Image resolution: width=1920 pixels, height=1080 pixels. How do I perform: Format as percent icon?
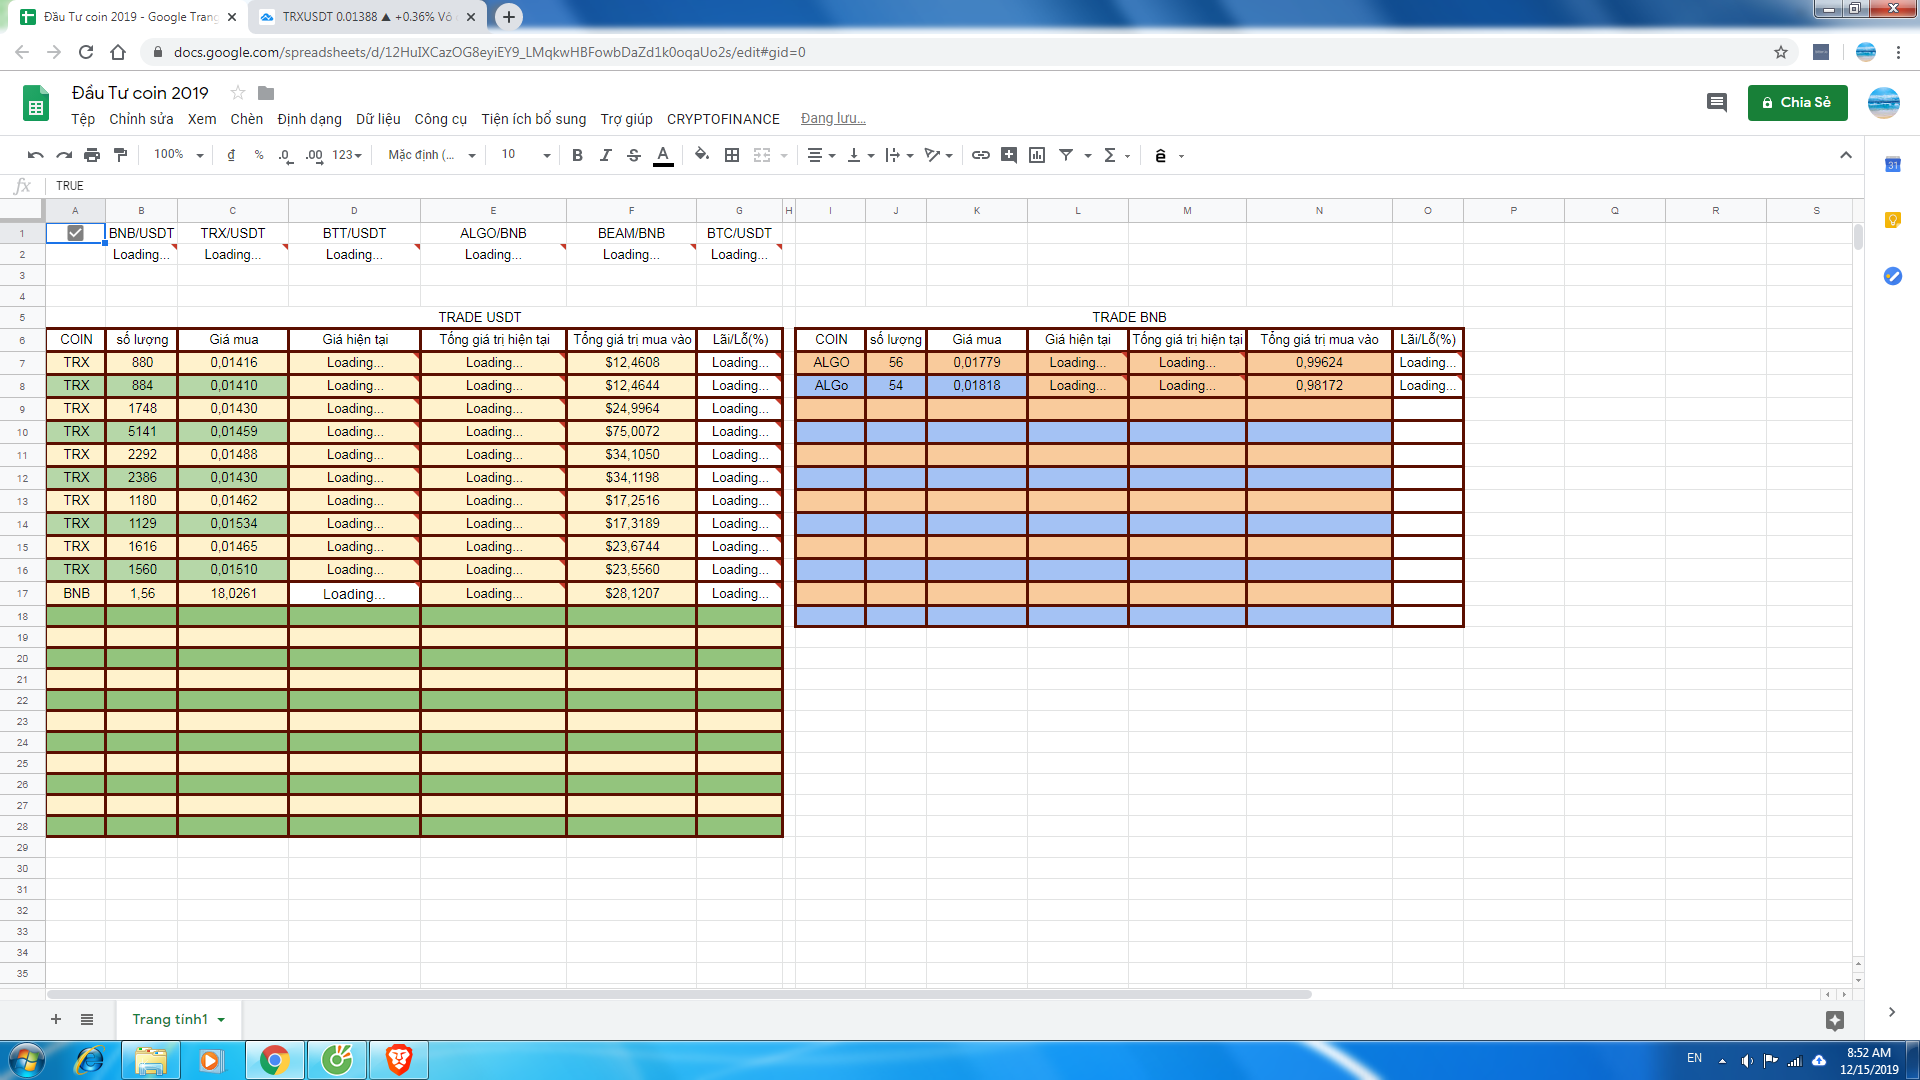(x=259, y=155)
